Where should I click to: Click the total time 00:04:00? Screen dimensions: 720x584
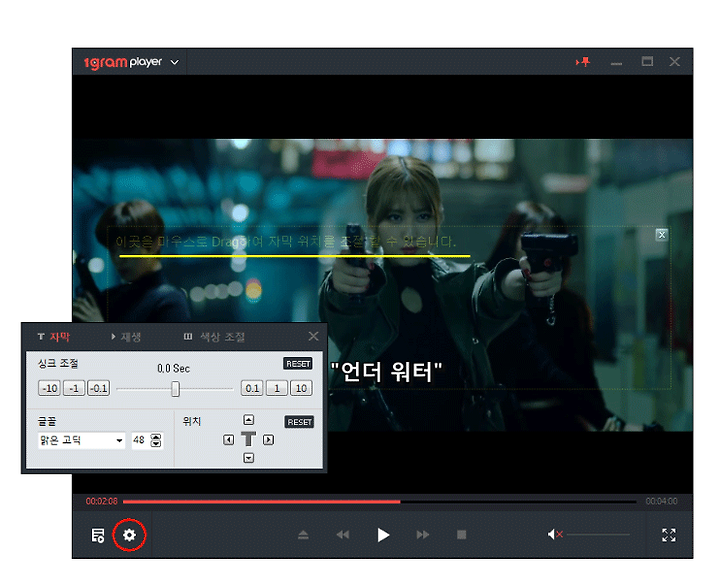coord(661,501)
